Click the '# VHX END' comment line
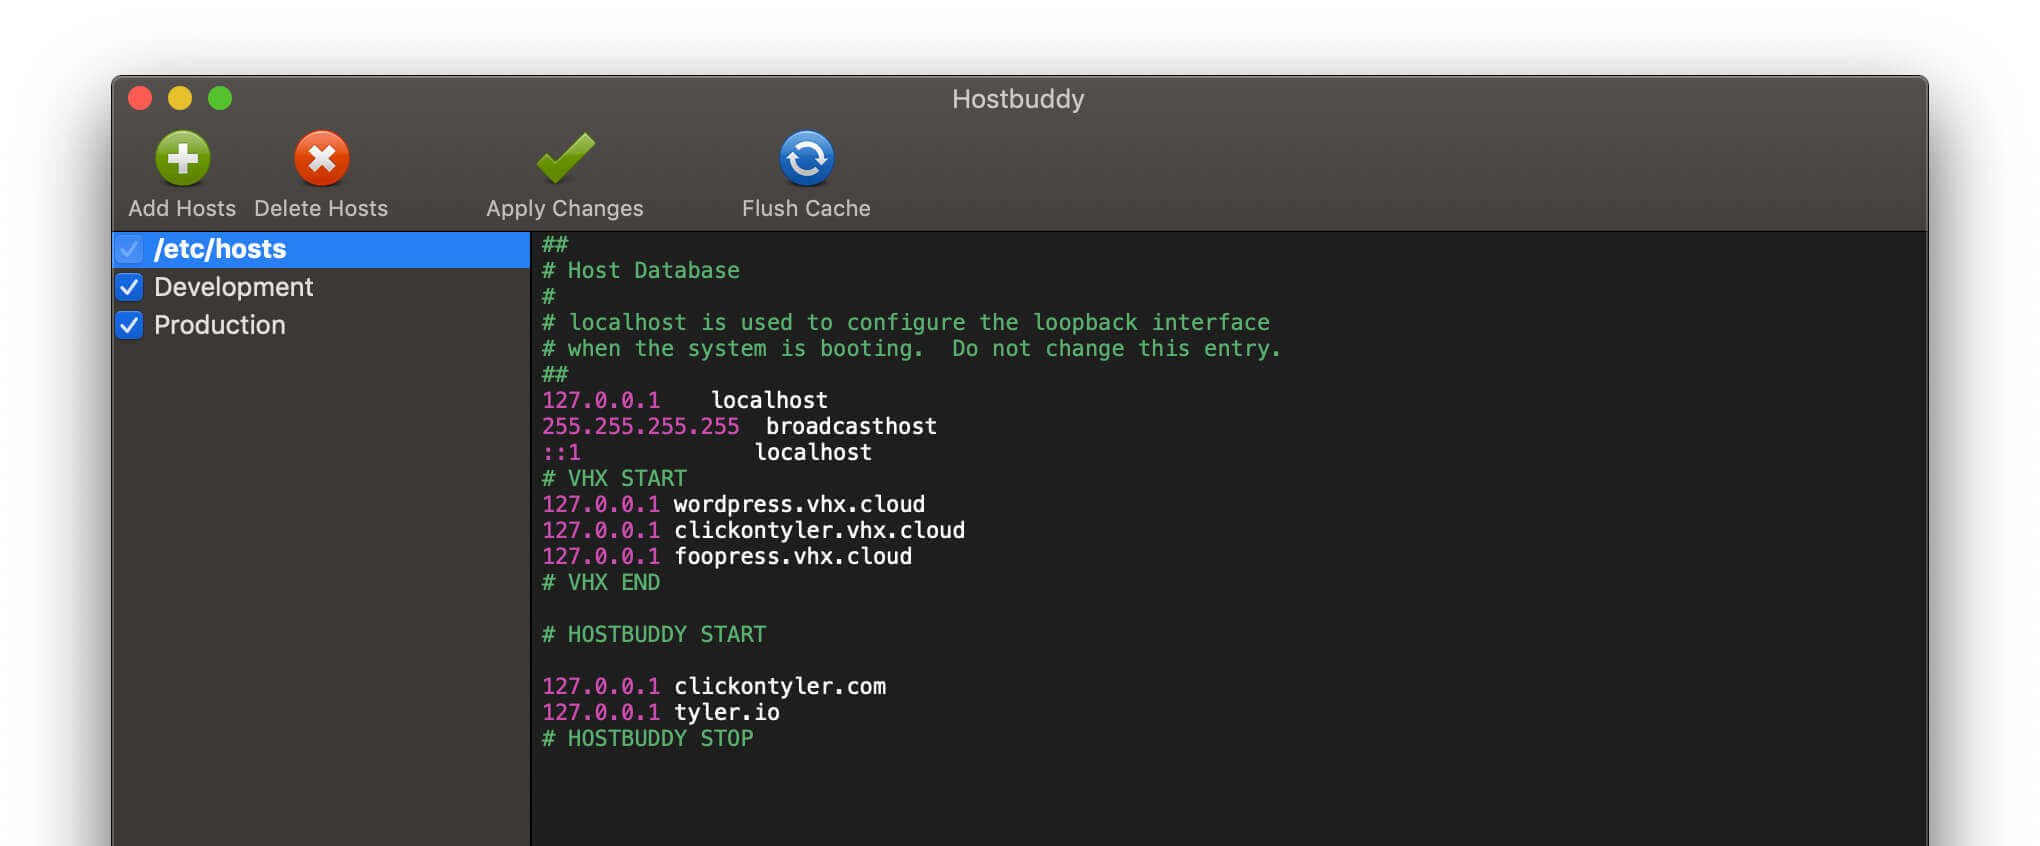 coord(601,583)
